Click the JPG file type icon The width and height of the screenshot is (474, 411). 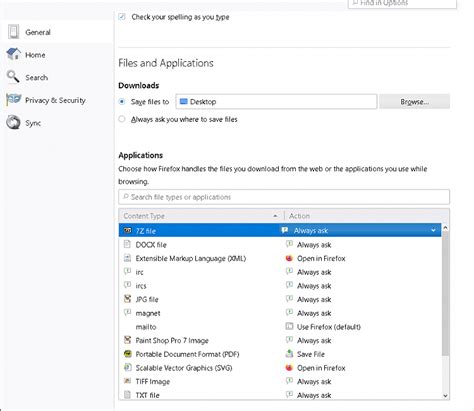127,299
